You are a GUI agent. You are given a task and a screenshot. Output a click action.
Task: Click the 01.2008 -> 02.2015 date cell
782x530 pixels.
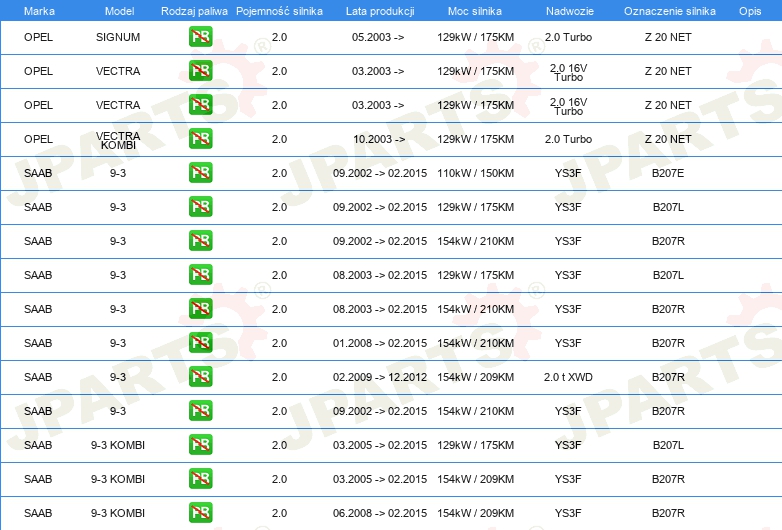click(x=380, y=343)
